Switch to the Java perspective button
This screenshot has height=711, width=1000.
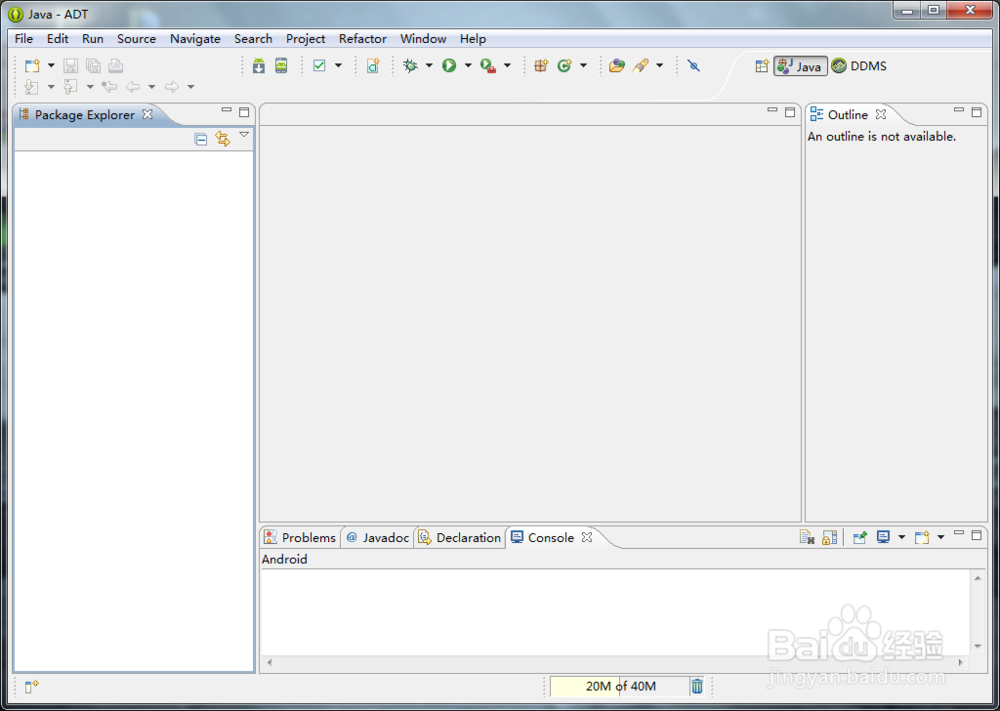click(800, 66)
